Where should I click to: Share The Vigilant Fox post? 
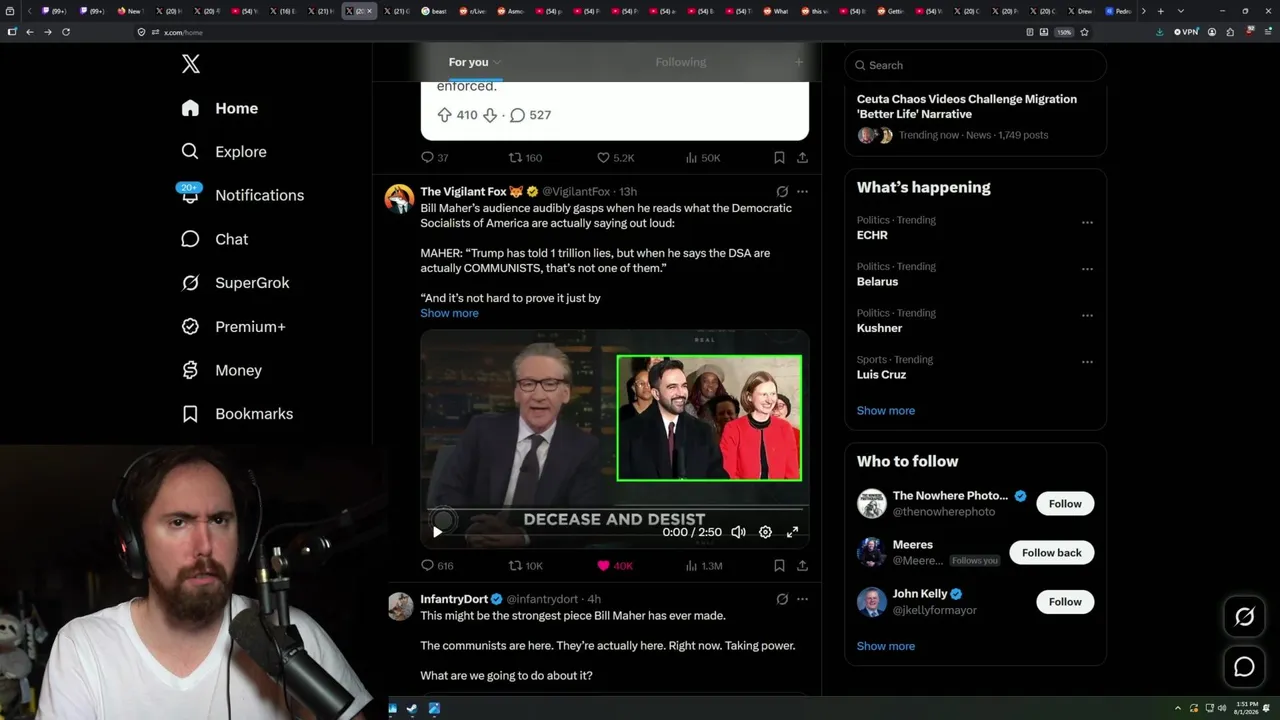click(802, 565)
